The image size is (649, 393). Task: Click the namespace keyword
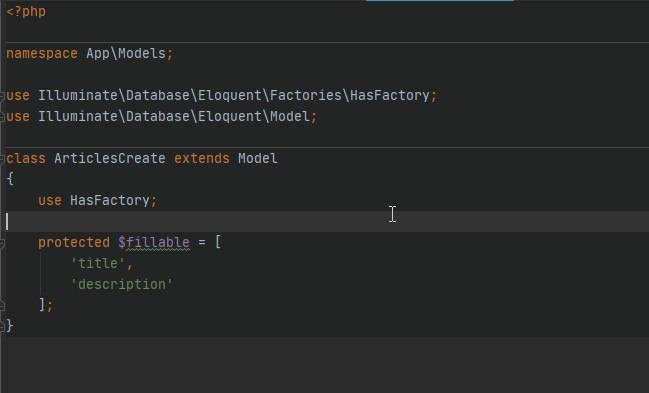click(42, 54)
